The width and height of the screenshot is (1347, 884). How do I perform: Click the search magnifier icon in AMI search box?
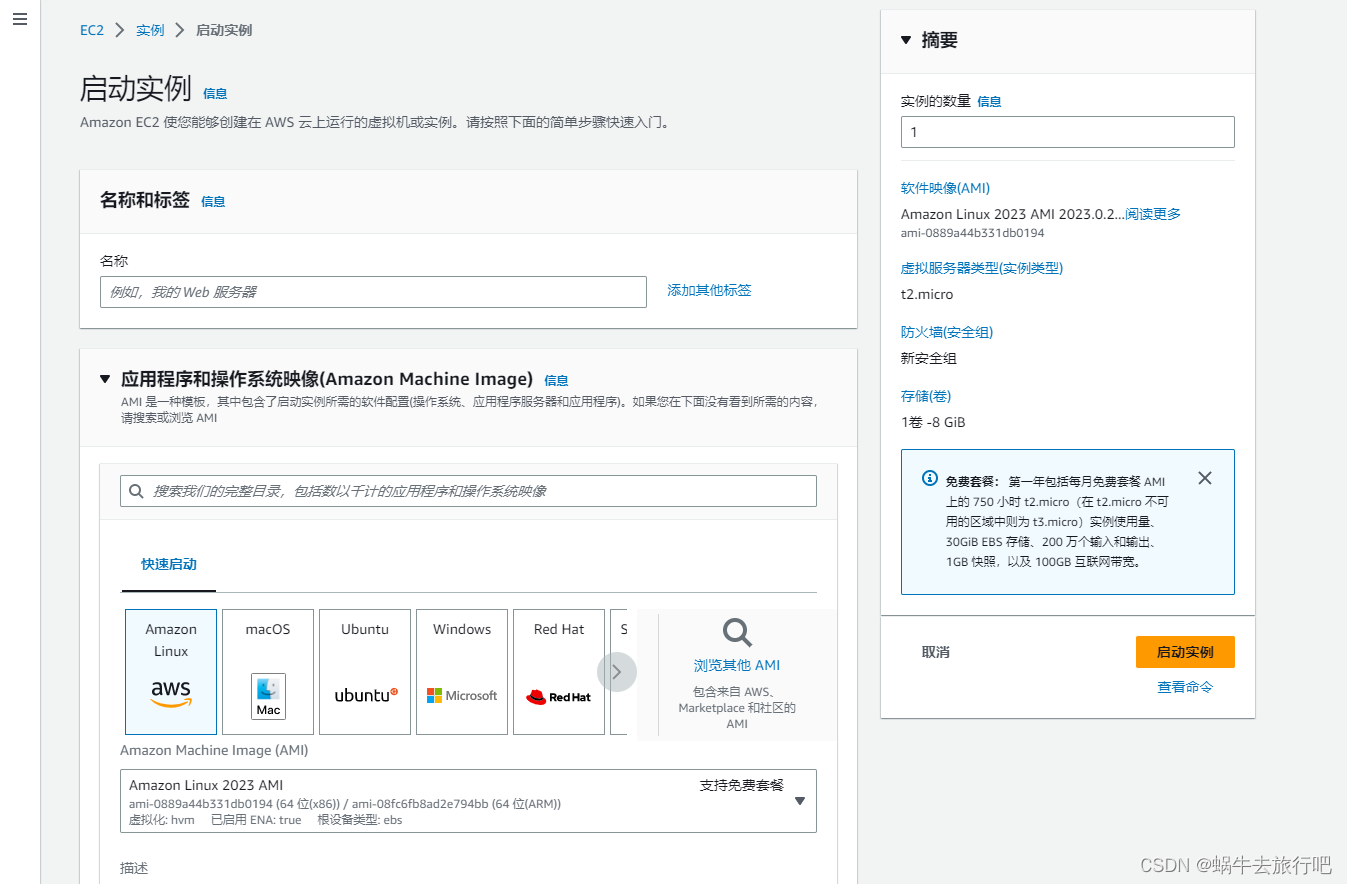pyautogui.click(x=136, y=491)
